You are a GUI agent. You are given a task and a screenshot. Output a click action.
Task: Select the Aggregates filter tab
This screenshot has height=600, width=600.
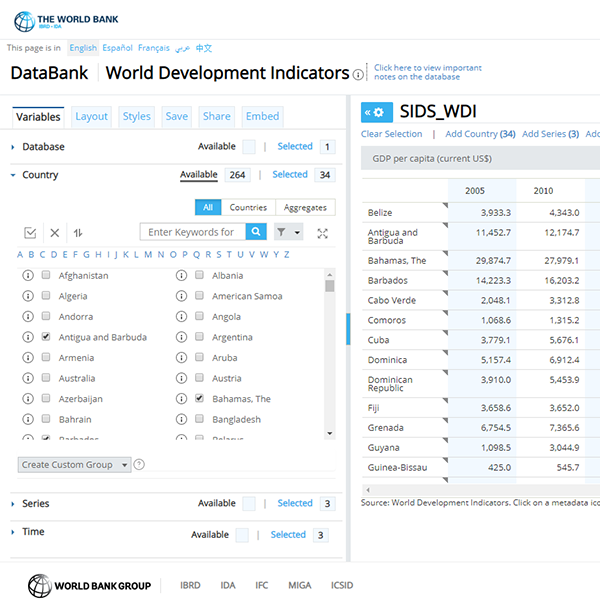point(305,207)
